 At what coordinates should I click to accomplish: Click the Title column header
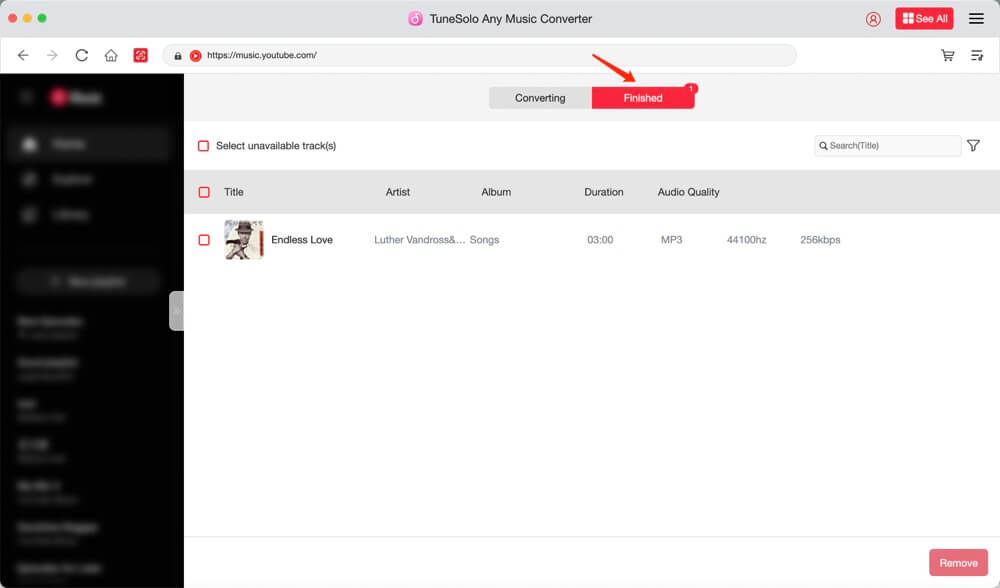pos(233,192)
